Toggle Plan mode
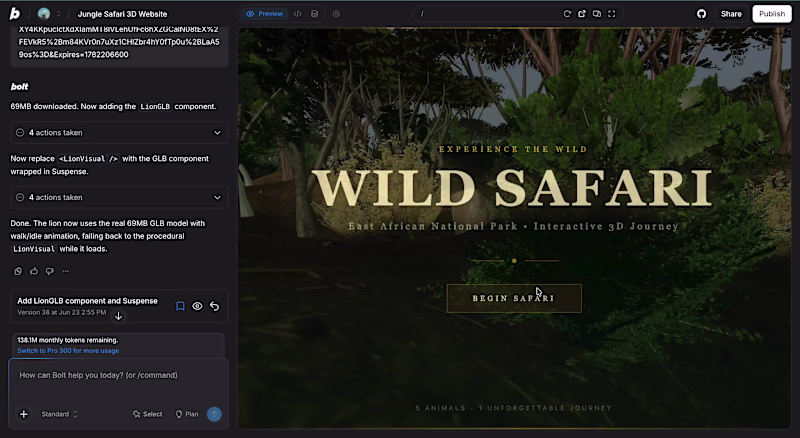This screenshot has height=438, width=800. click(x=187, y=414)
